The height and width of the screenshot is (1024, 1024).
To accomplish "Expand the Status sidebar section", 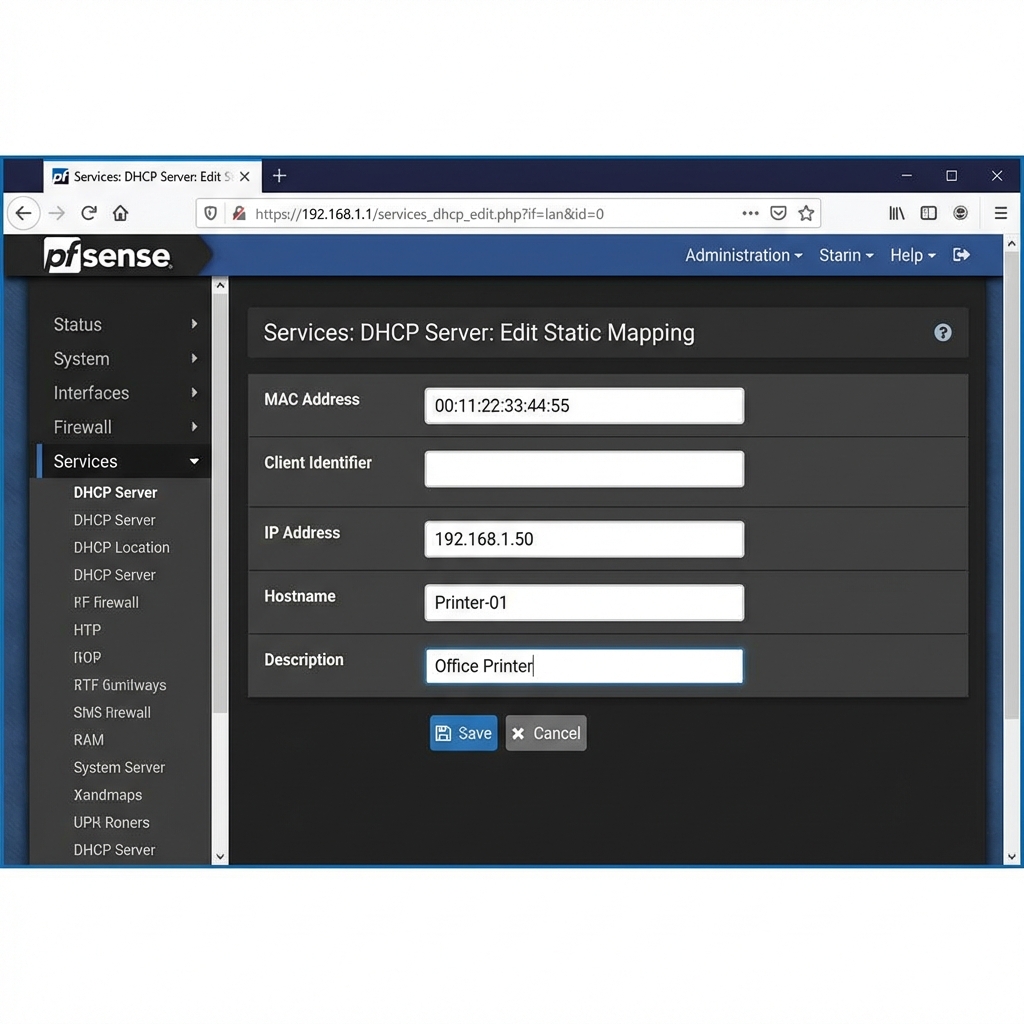I will (125, 324).
